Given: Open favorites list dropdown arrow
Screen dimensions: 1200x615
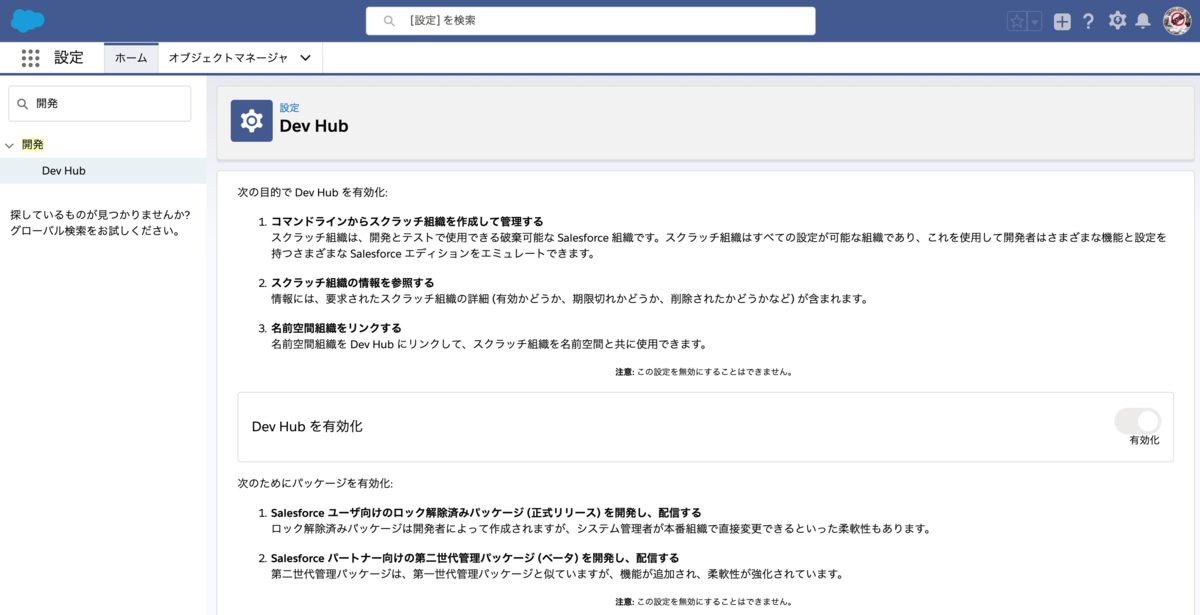Looking at the screenshot, I should pos(1035,21).
